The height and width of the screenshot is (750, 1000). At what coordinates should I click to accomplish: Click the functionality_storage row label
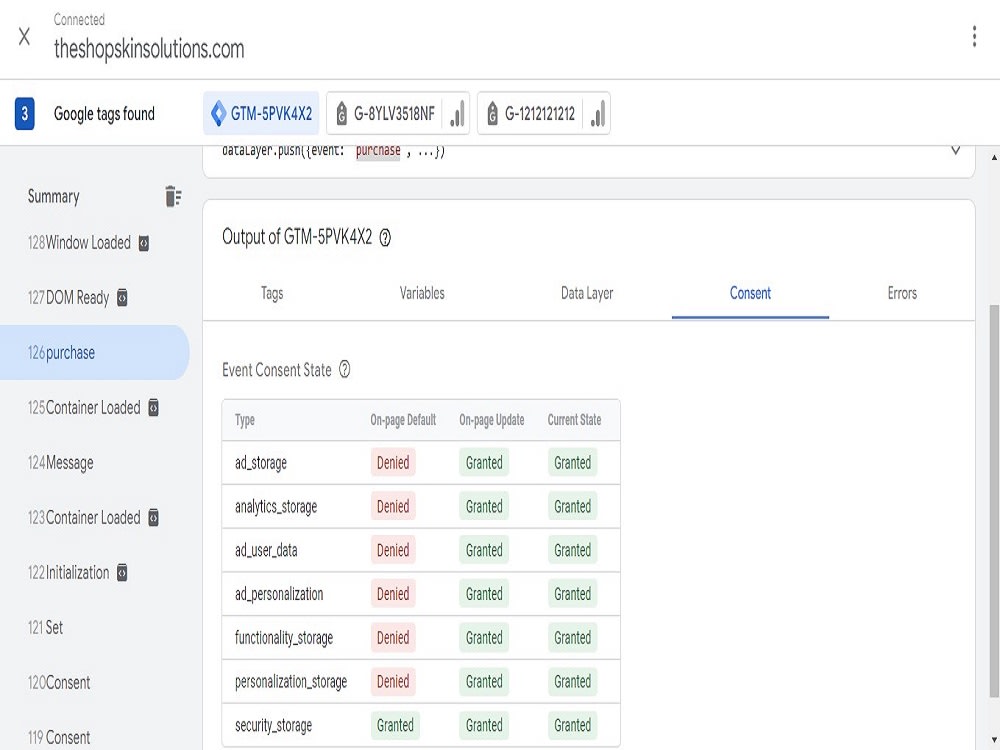click(284, 638)
